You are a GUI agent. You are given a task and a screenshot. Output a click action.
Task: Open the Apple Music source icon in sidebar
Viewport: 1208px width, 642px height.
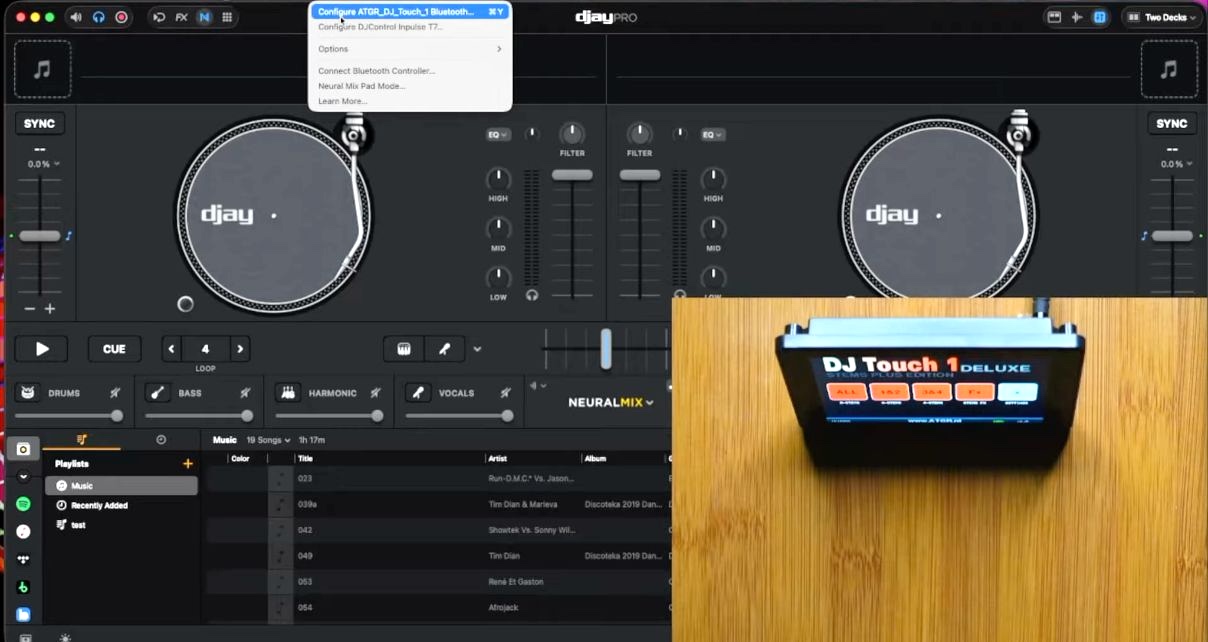click(23, 532)
